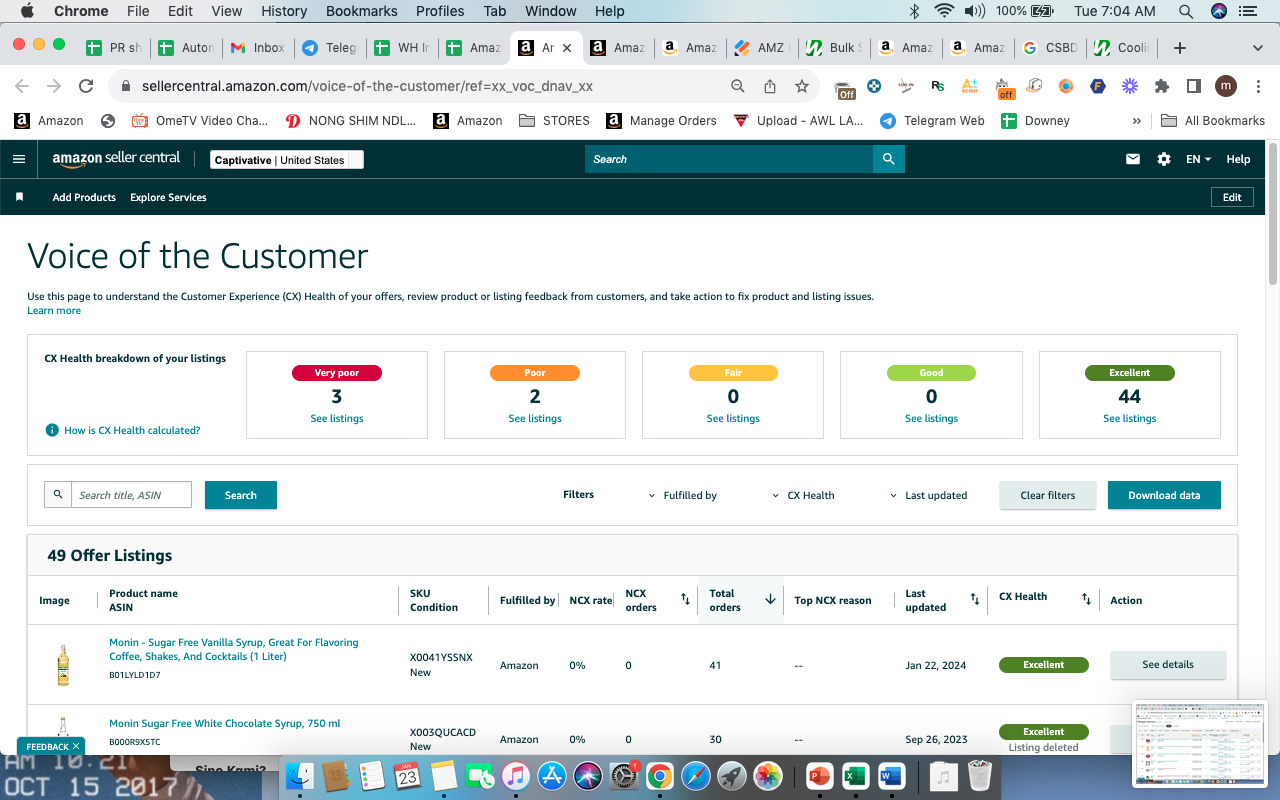Show hidden bookmarks with the chevron
This screenshot has width=1280, height=800.
point(1136,121)
